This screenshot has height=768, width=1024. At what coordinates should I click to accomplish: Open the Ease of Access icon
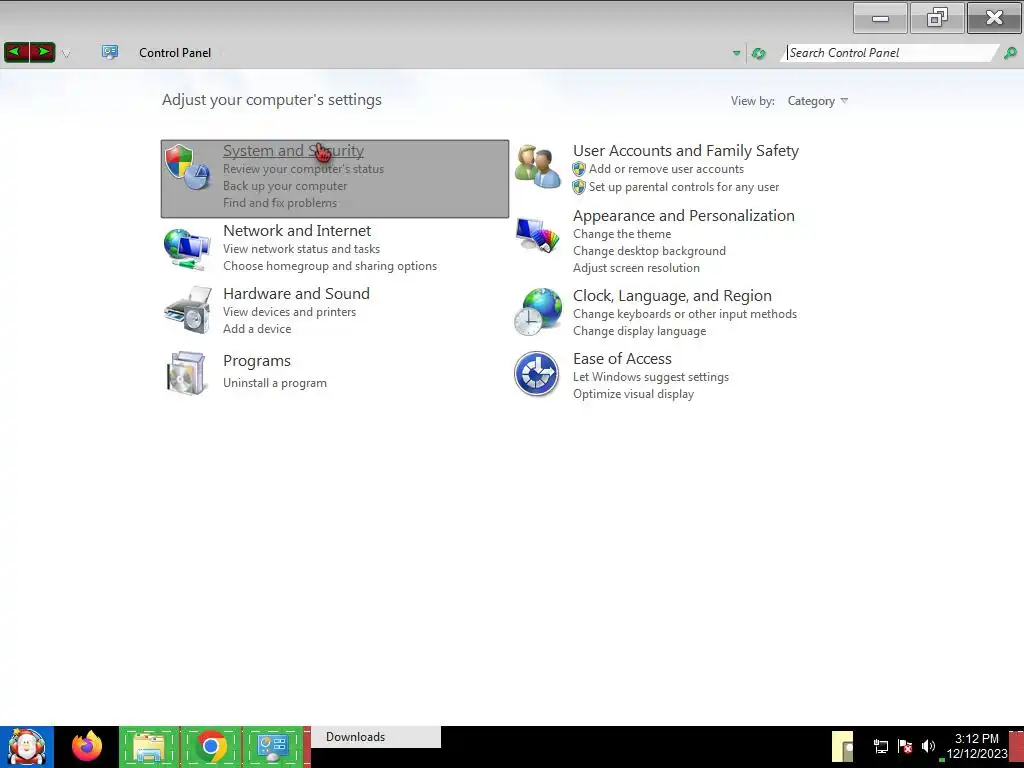[x=536, y=374]
